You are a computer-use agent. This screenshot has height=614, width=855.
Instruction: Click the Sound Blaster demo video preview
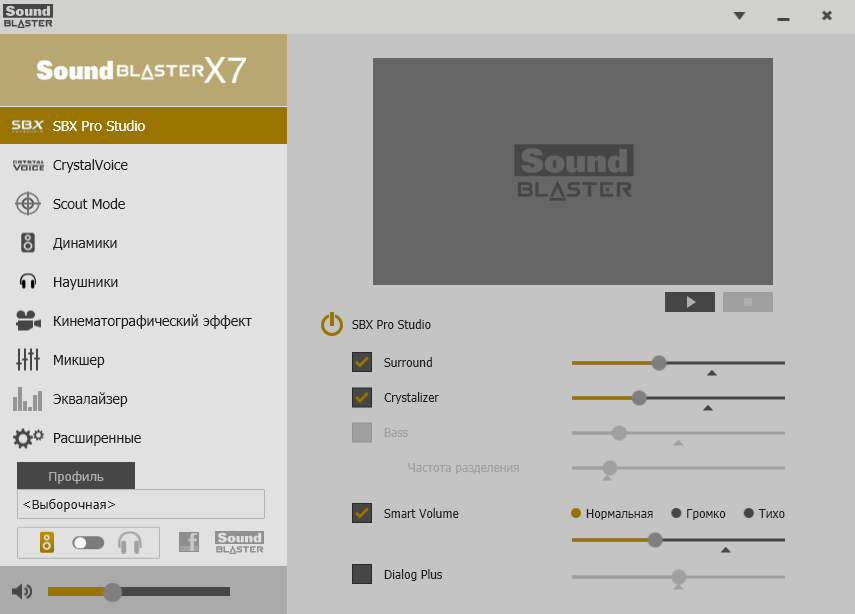[x=573, y=171]
